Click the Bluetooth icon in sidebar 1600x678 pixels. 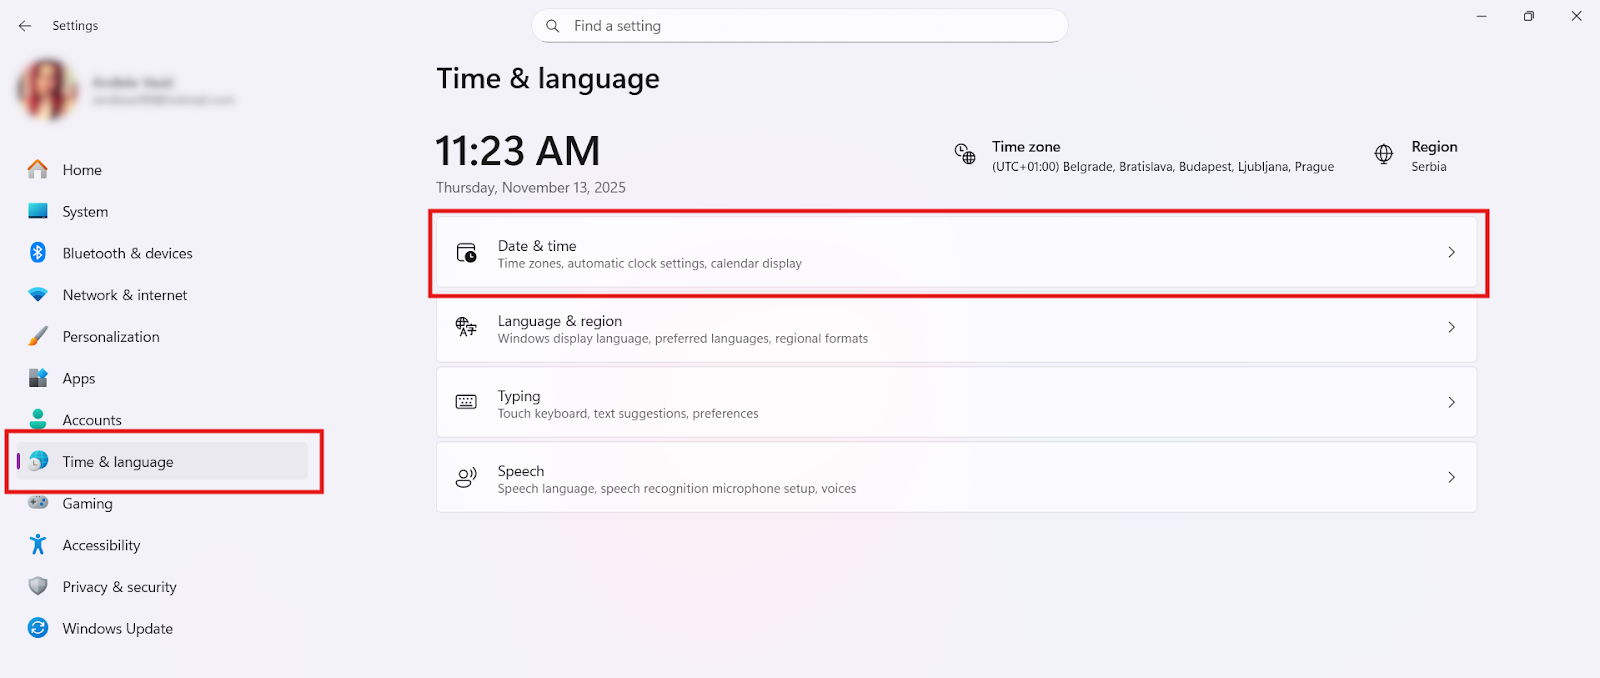38,253
